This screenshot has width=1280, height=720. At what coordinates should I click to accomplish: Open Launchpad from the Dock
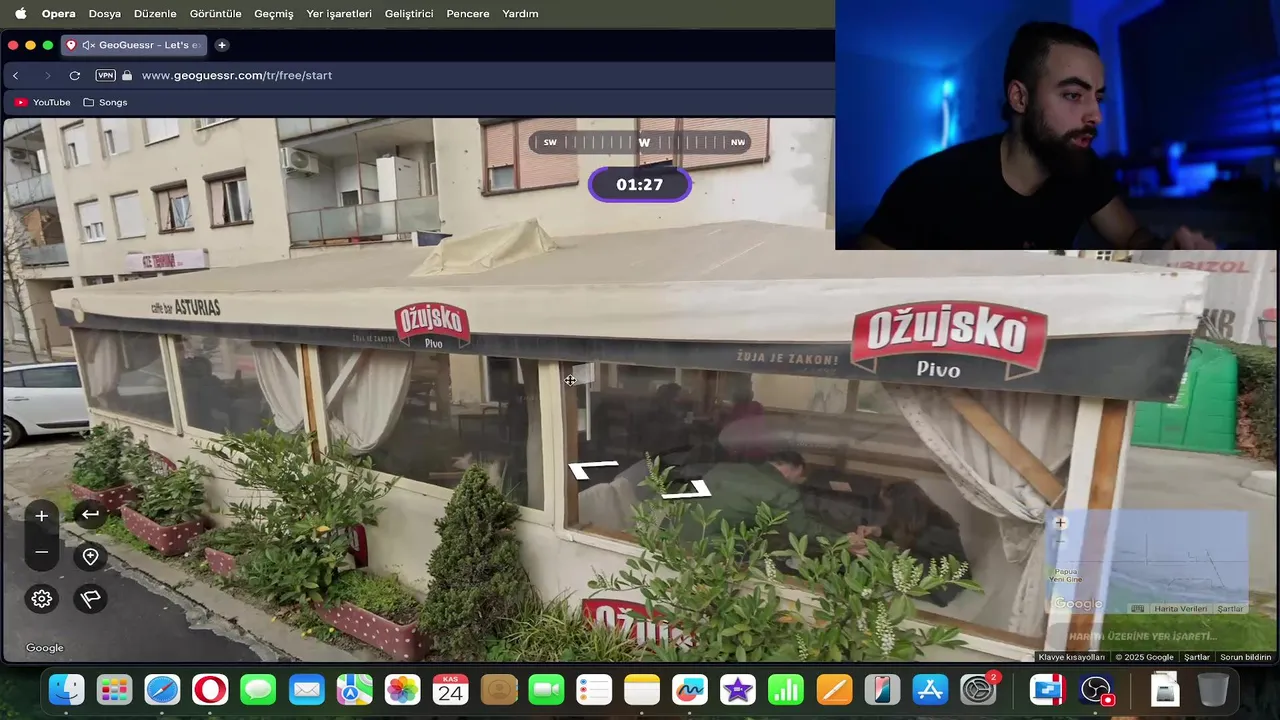click(114, 690)
